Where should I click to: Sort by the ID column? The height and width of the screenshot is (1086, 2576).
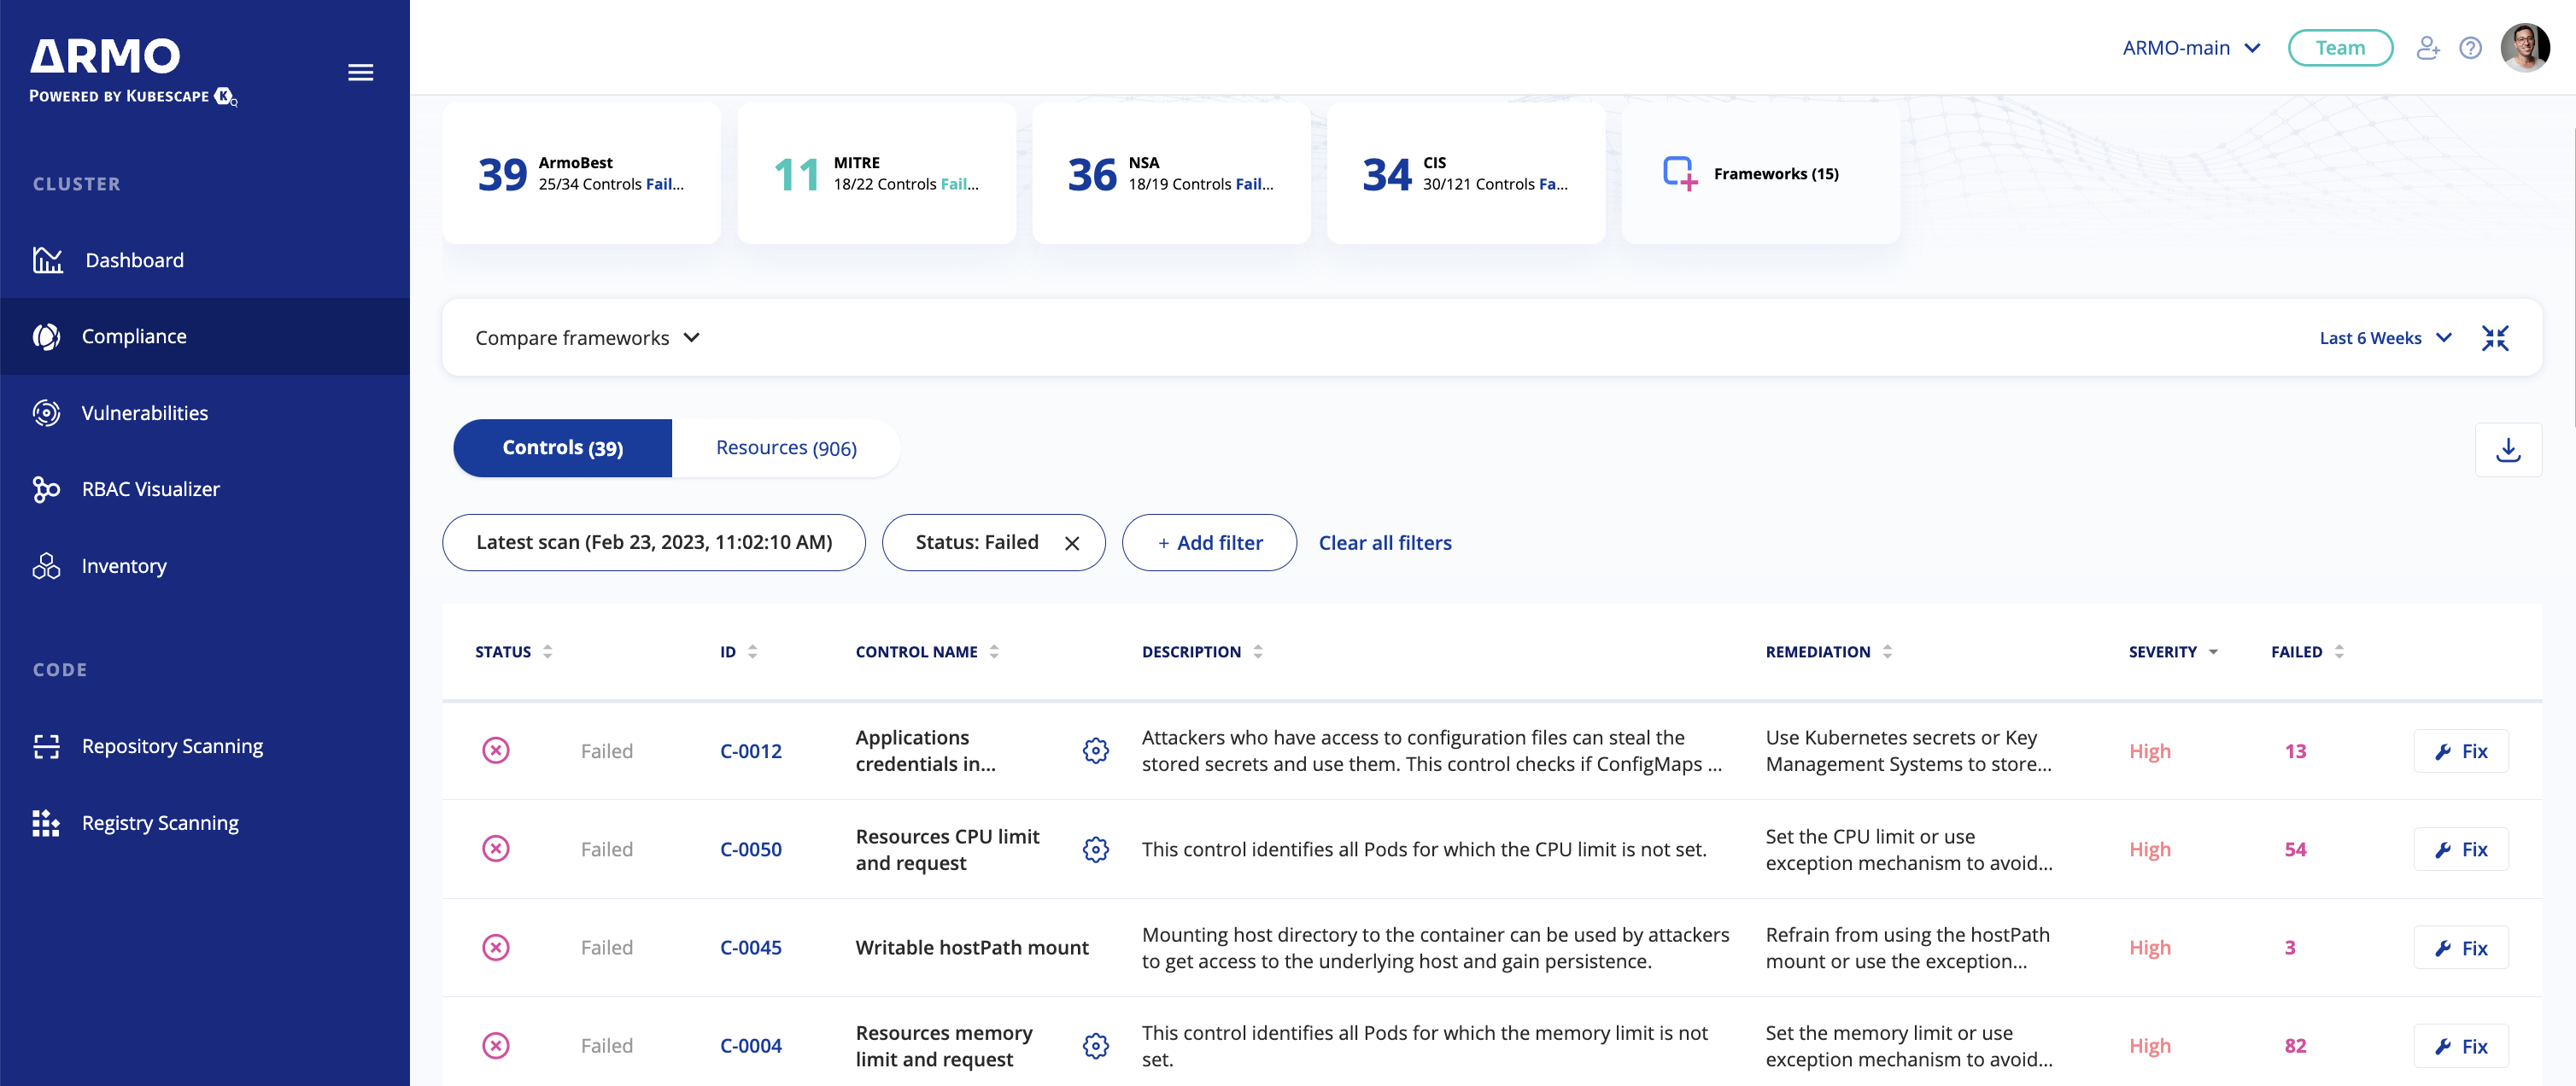coord(738,652)
